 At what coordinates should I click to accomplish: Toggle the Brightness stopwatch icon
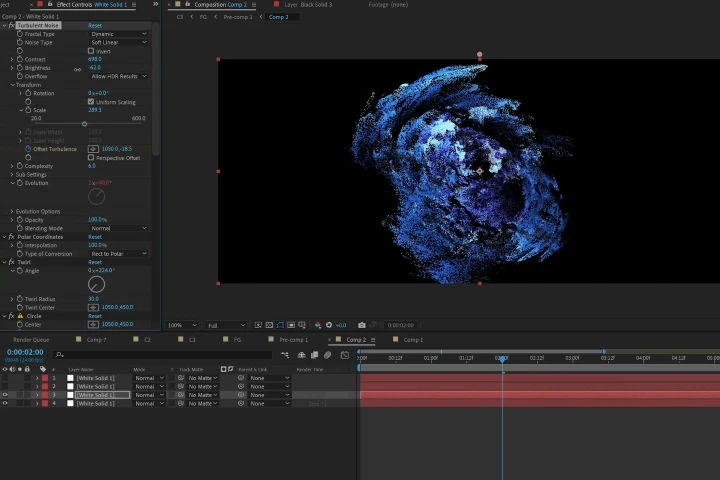click(x=20, y=68)
